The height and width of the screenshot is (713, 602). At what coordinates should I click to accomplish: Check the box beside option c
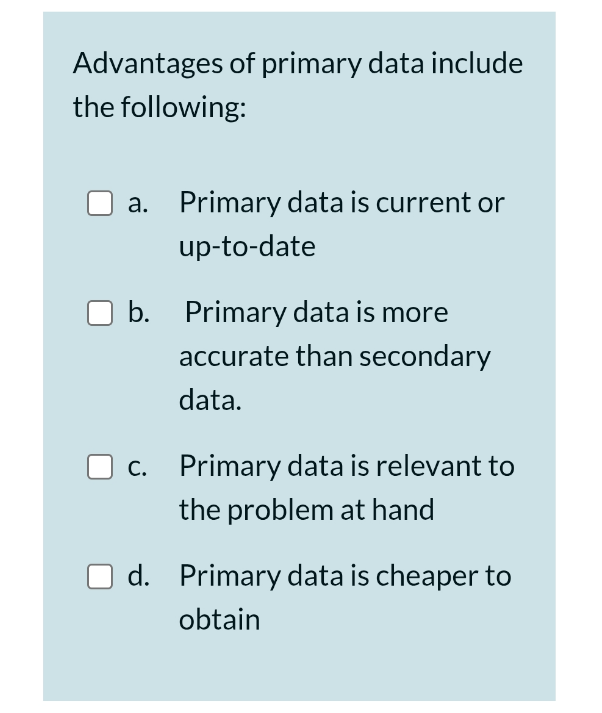point(100,467)
